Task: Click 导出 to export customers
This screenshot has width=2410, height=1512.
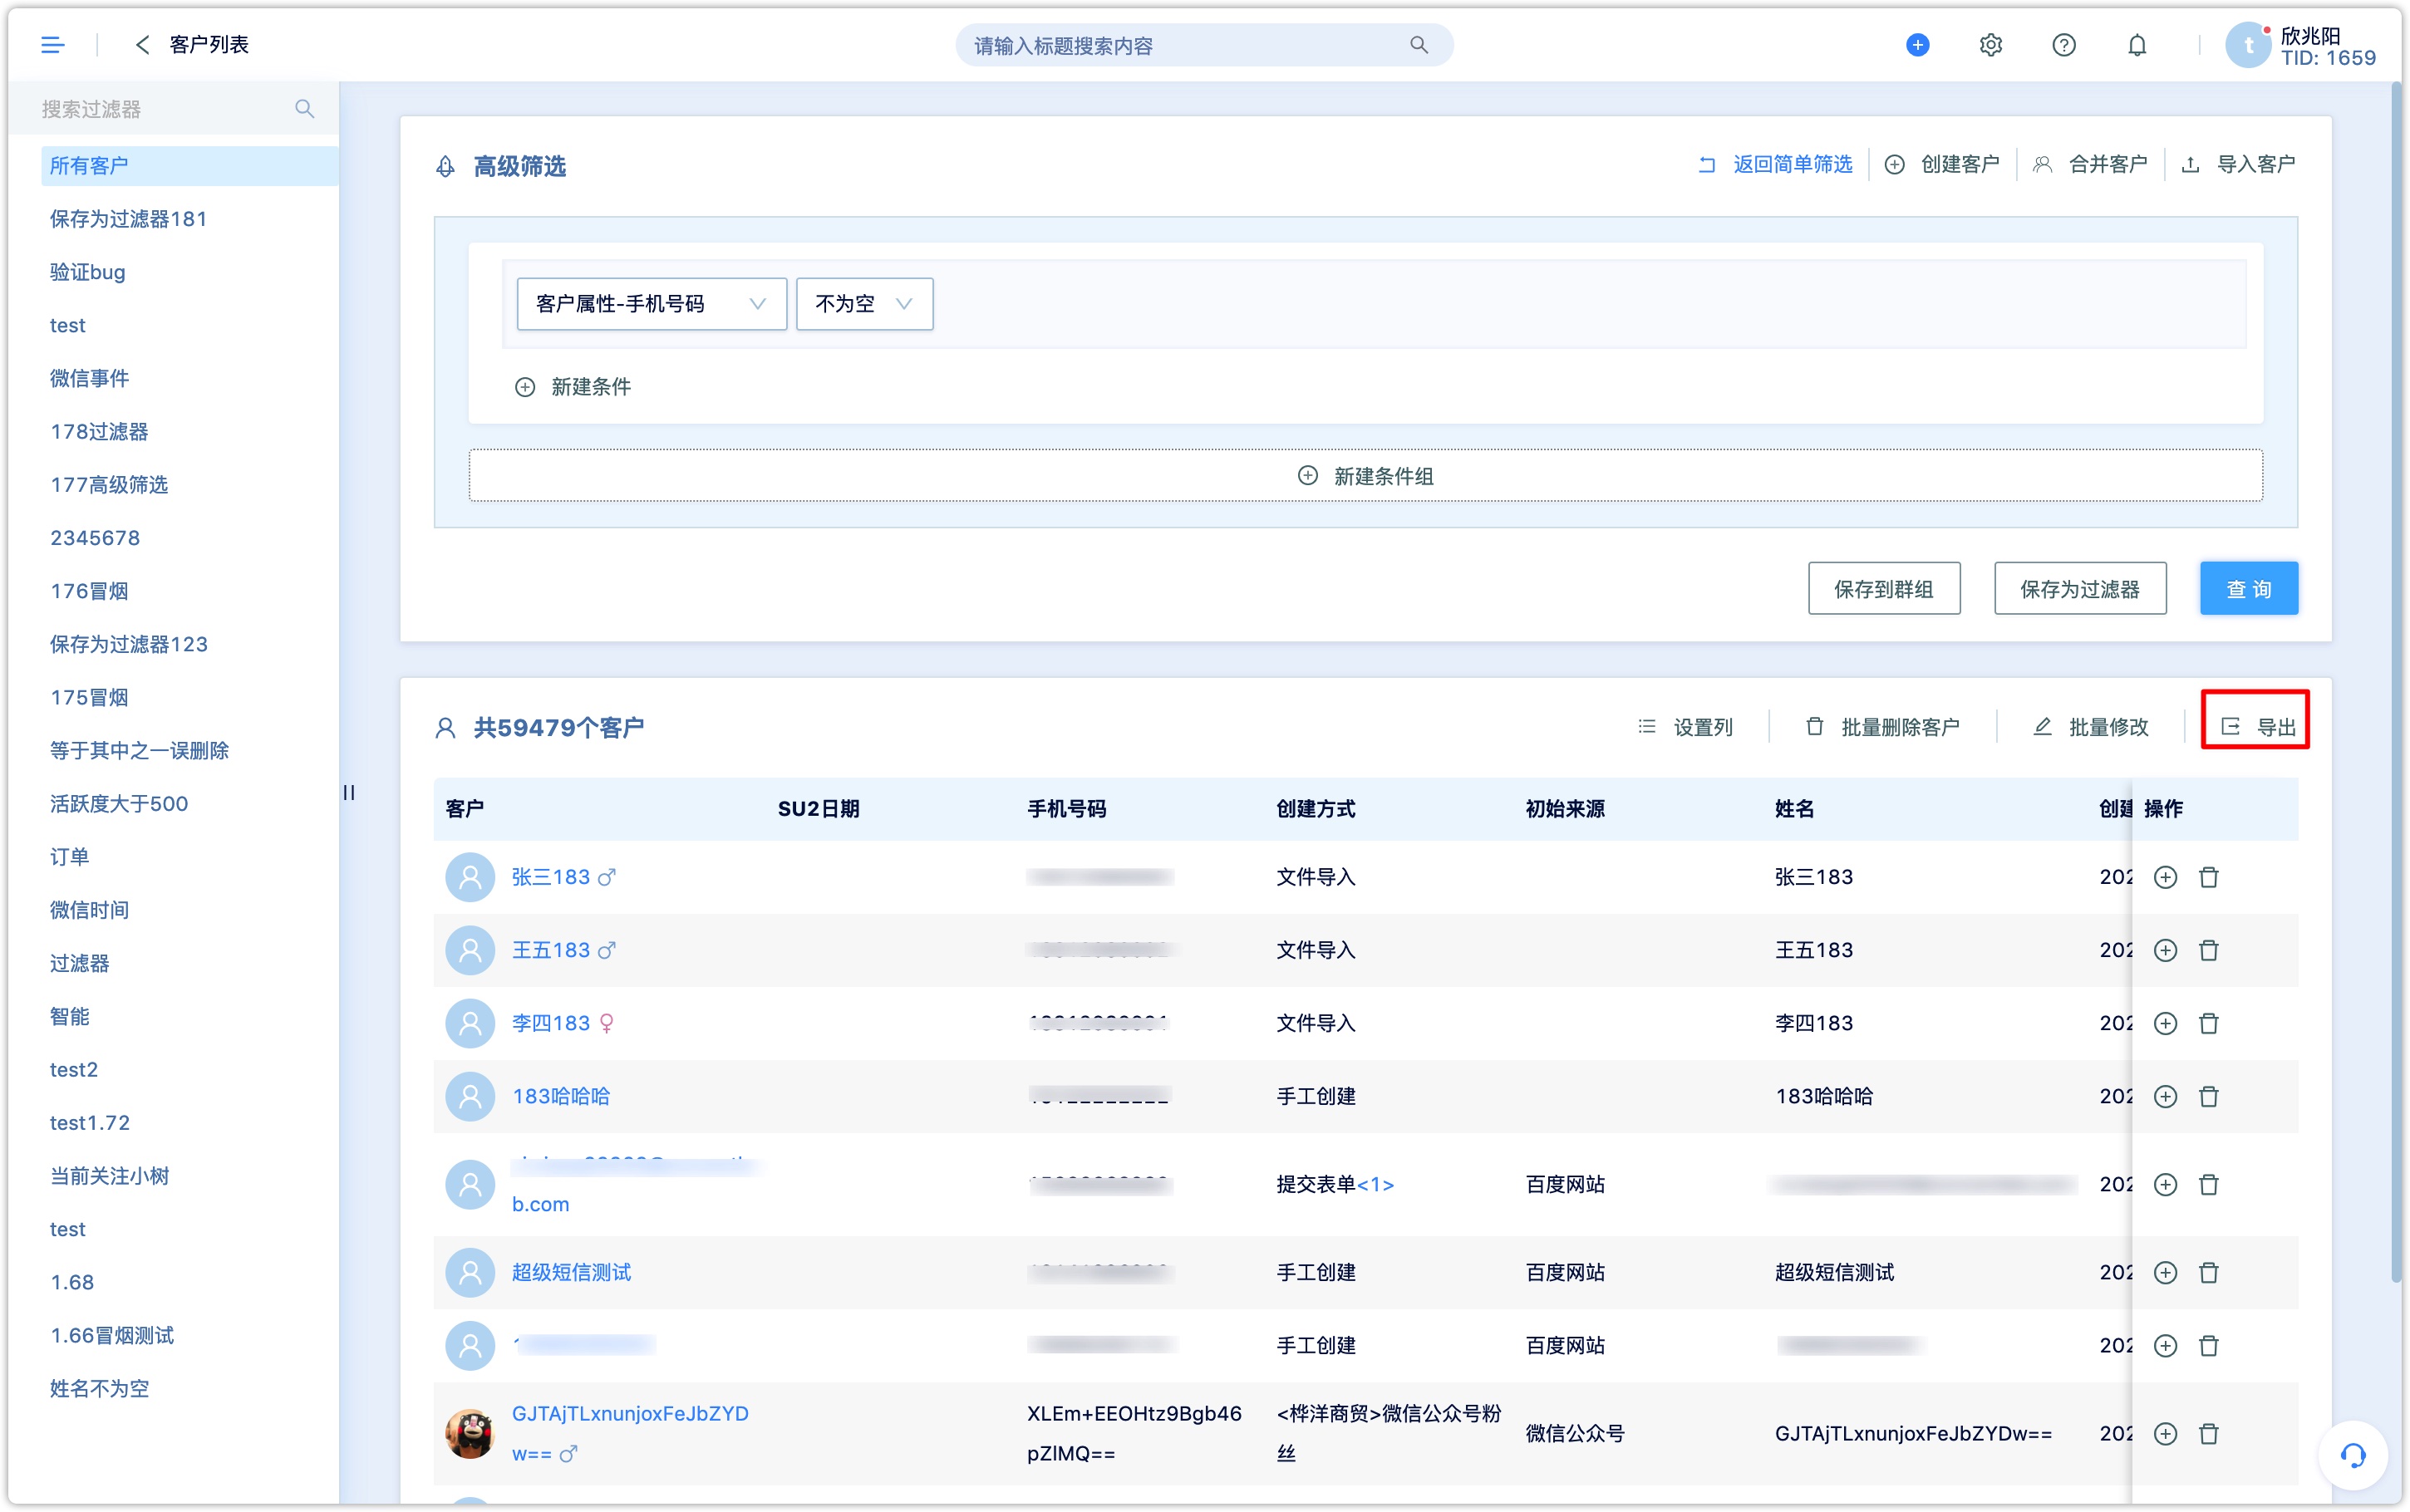Action: (x=2256, y=727)
